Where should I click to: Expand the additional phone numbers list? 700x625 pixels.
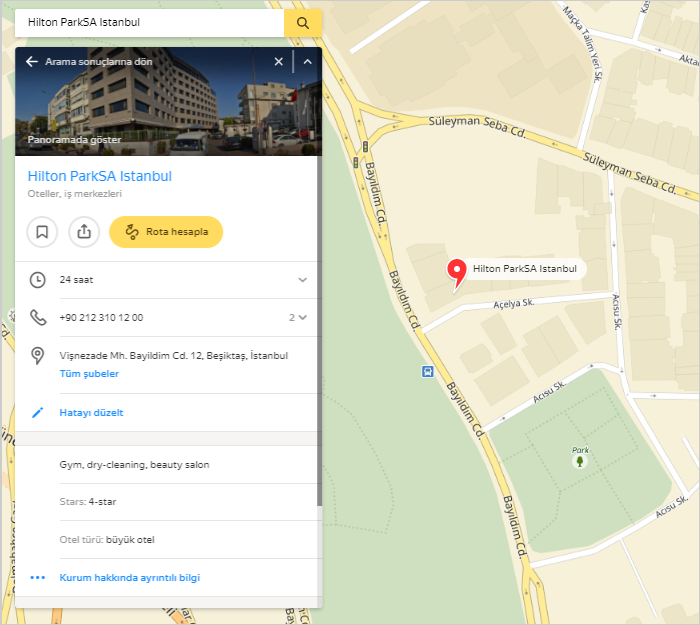click(298, 318)
